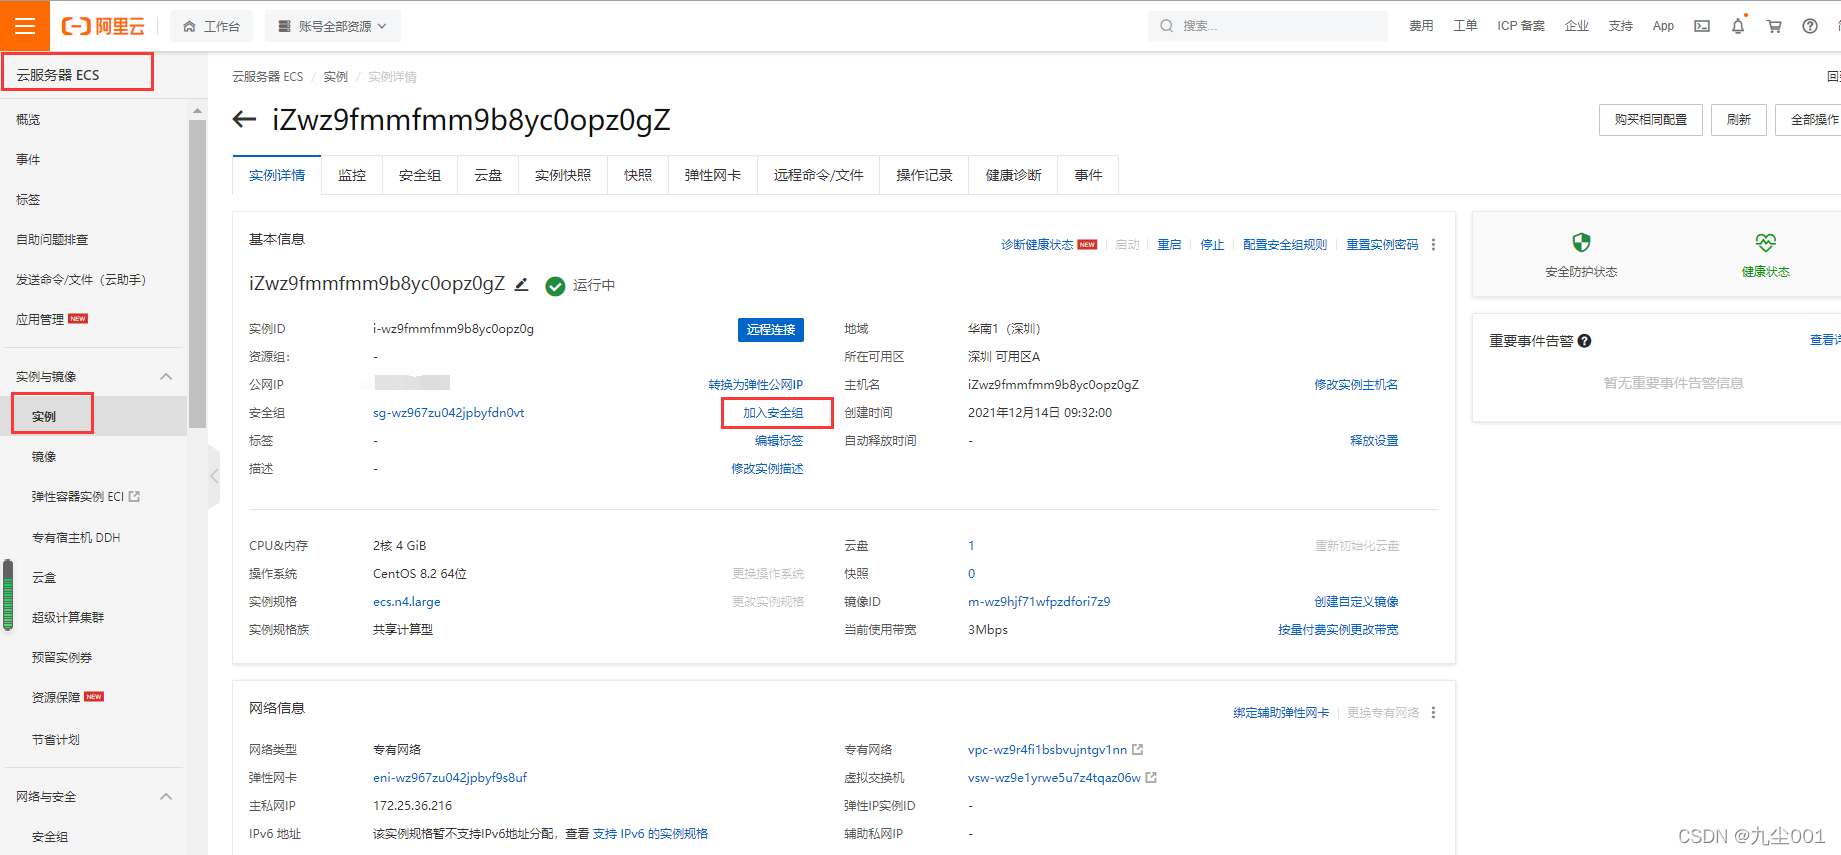Screen dimensions: 1841x855
Task: Click the Alibaba Cloud logo
Action: tap(103, 26)
